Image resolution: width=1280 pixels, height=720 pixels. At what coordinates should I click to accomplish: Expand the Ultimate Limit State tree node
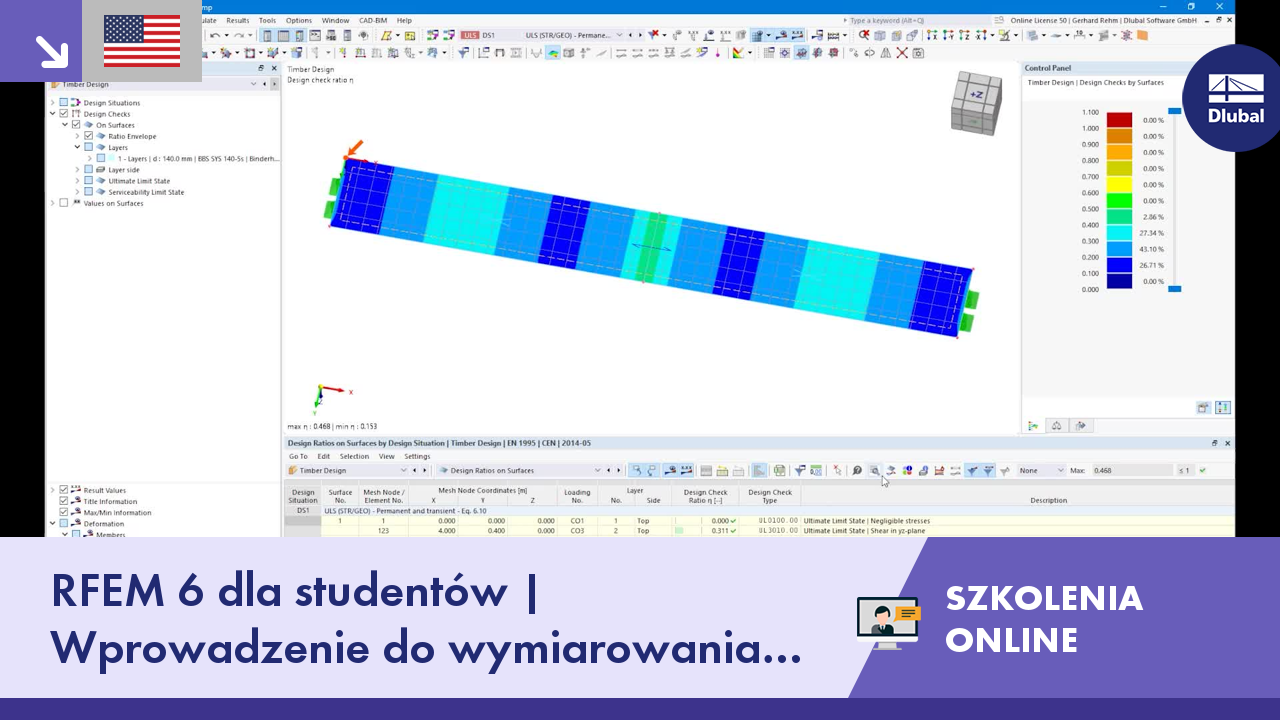(77, 181)
